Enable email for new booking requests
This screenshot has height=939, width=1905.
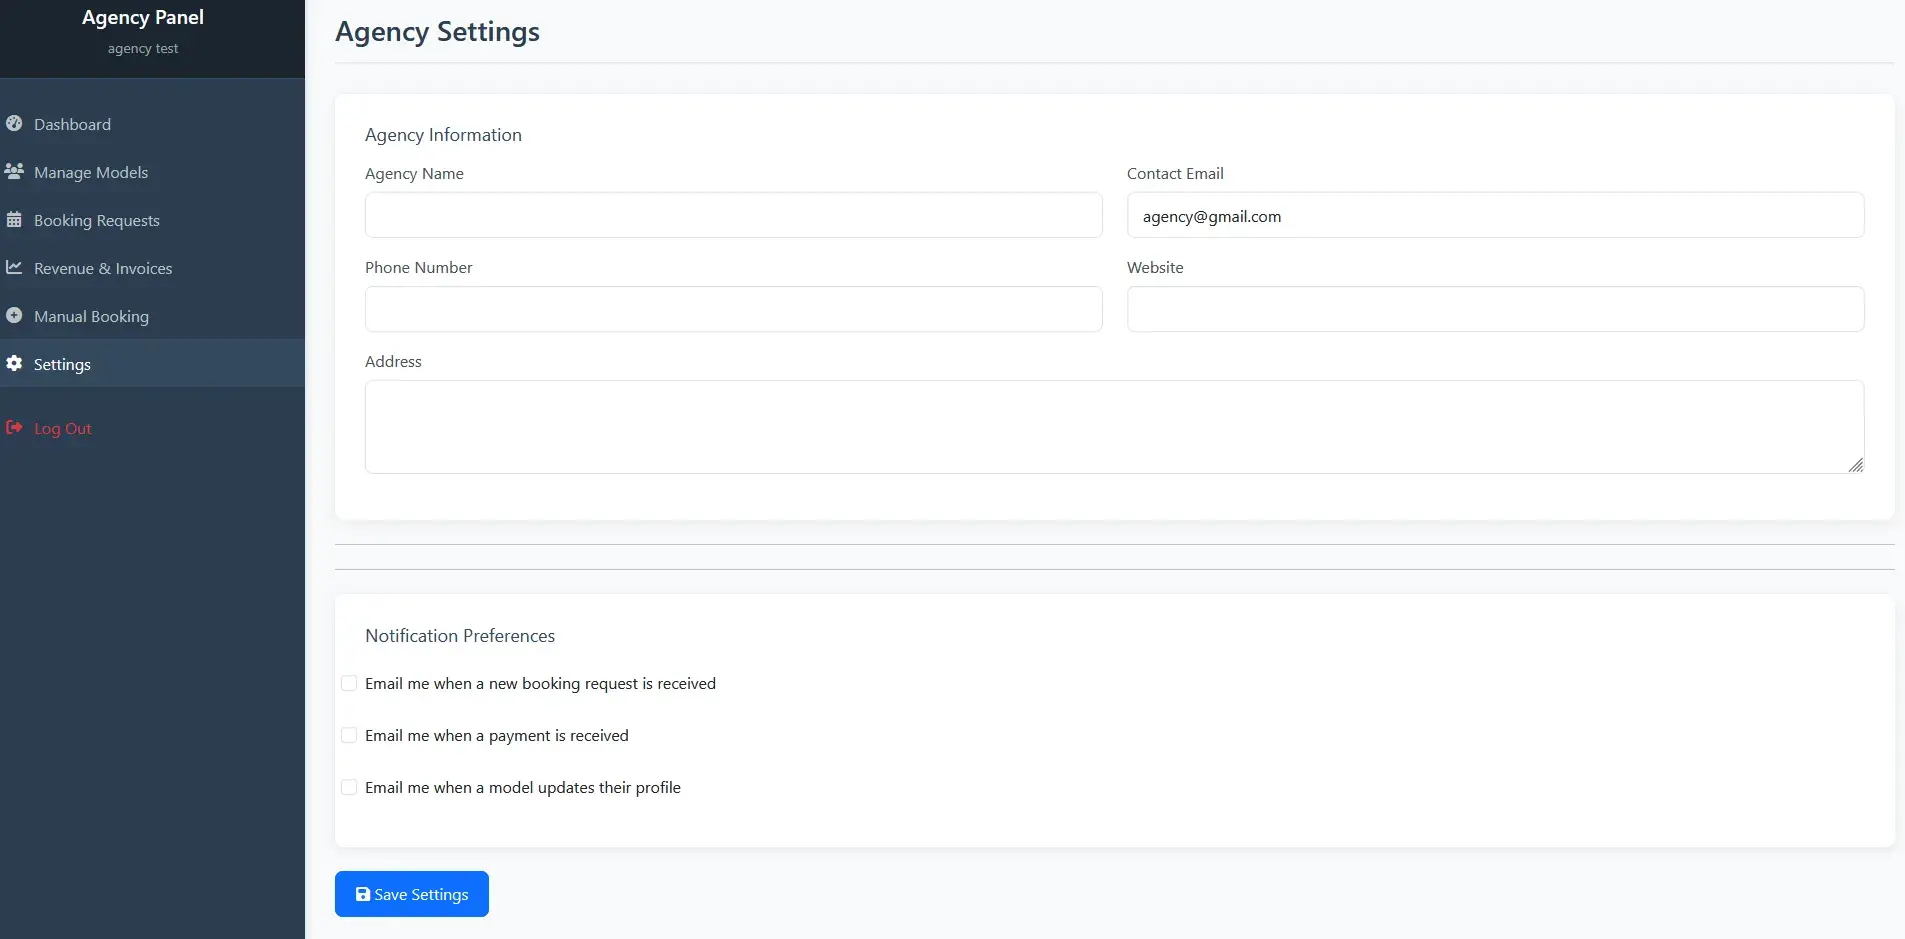[x=349, y=684]
